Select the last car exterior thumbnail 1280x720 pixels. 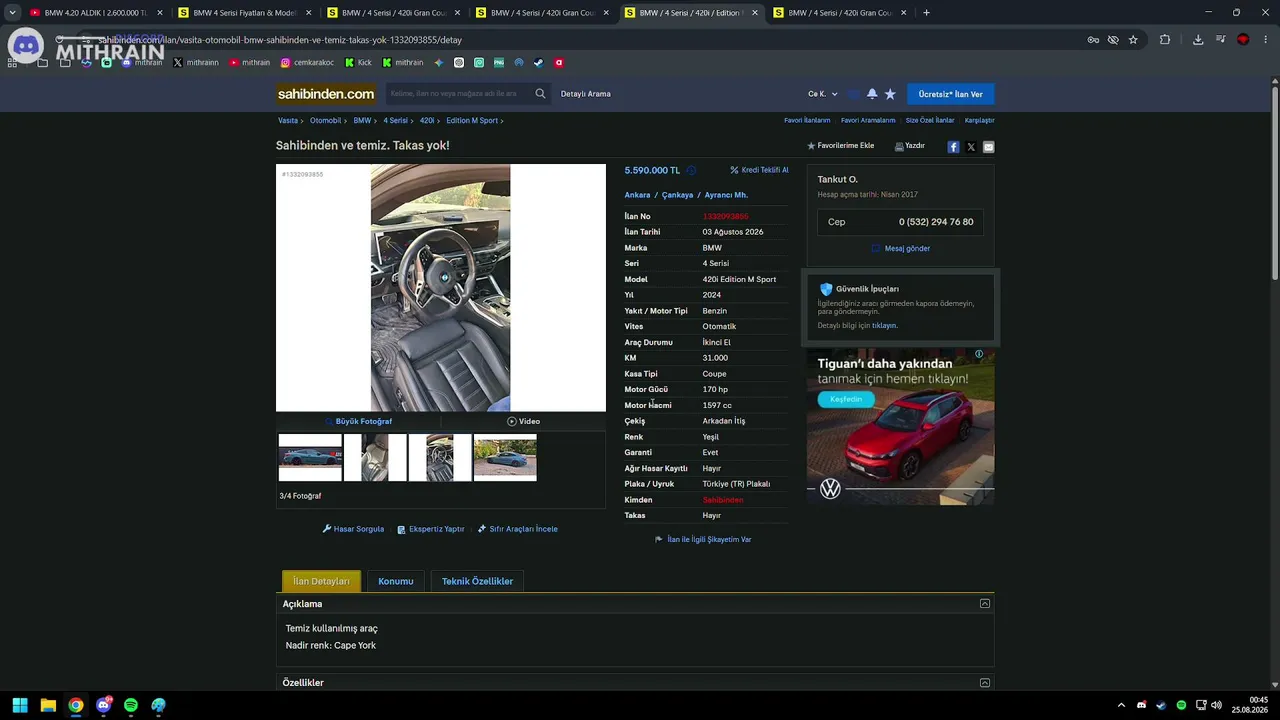coord(505,458)
